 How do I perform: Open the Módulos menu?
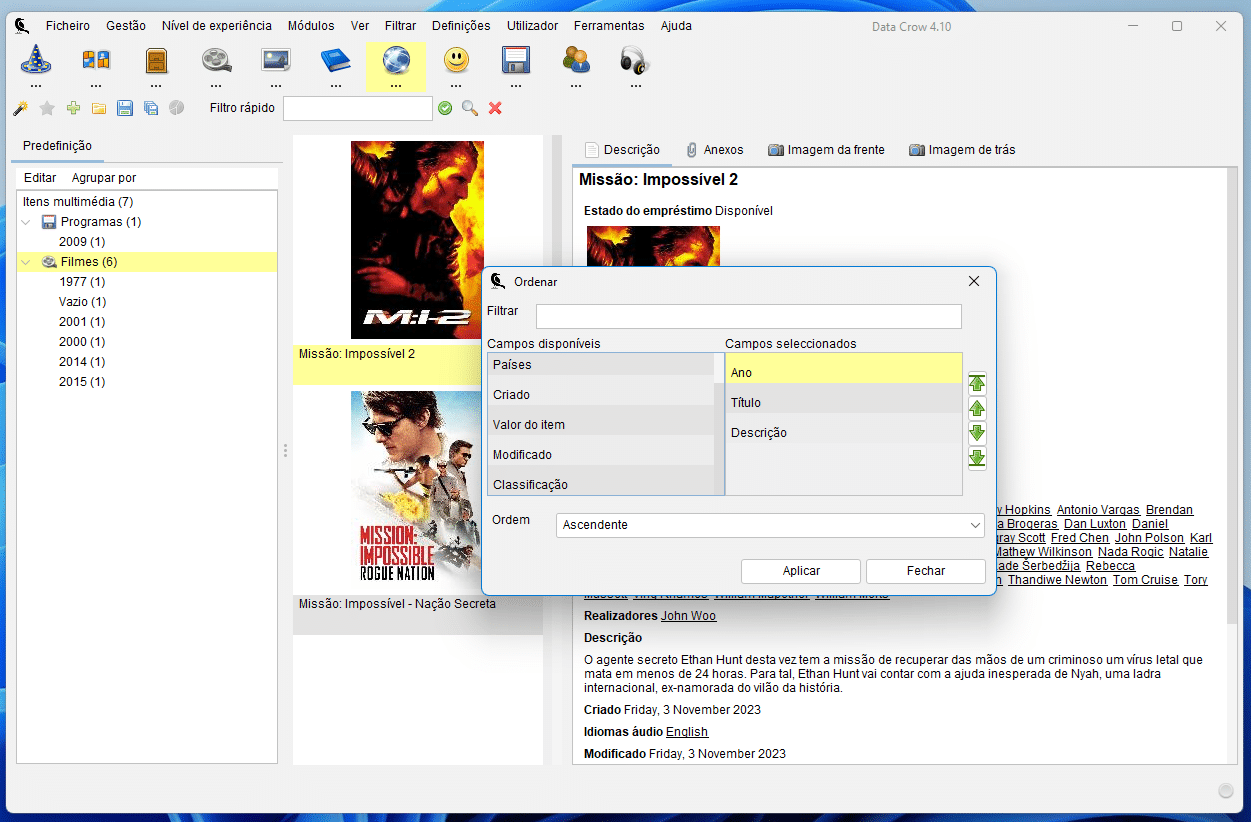[311, 26]
